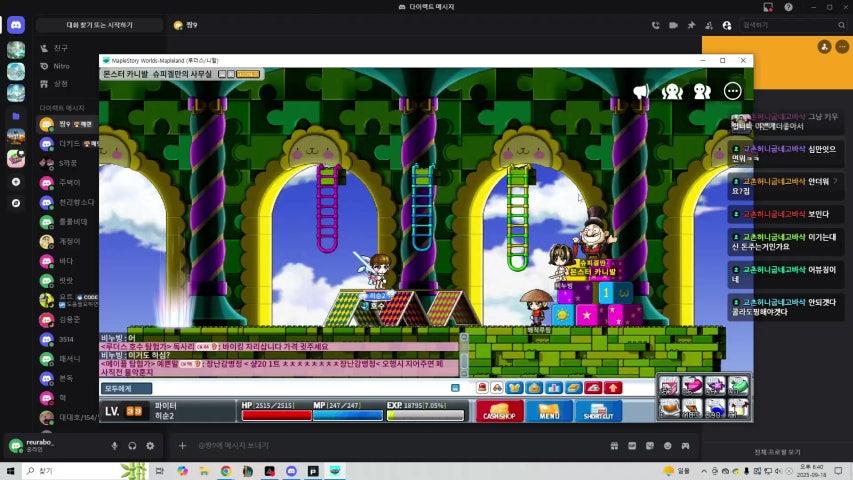Toggle headphone deafen in Discord user panel
The width and height of the screenshot is (853, 480).
[x=132, y=446]
